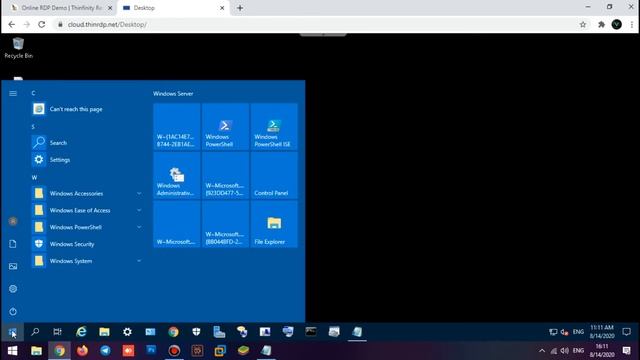Click the Settings gear in Start left rail
640x360 pixels.
[x=13, y=289]
